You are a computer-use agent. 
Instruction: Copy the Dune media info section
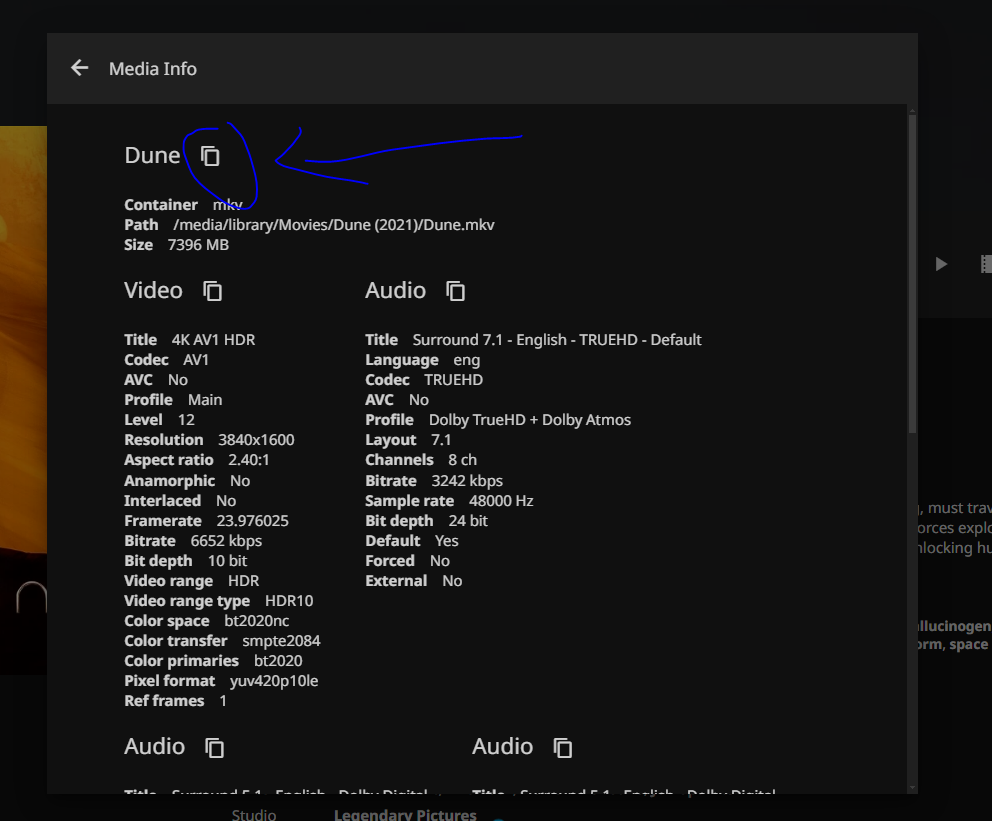point(210,156)
